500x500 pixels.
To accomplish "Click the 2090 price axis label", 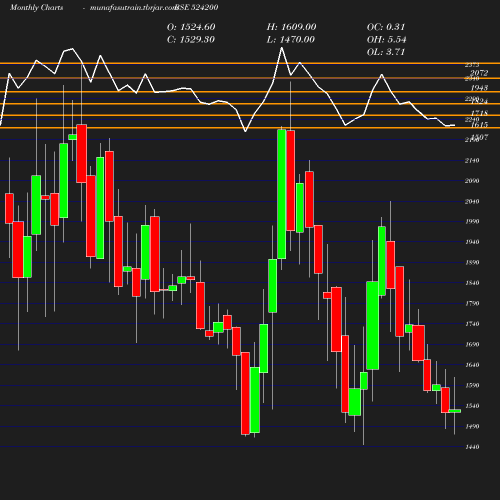I will pos(472,181).
